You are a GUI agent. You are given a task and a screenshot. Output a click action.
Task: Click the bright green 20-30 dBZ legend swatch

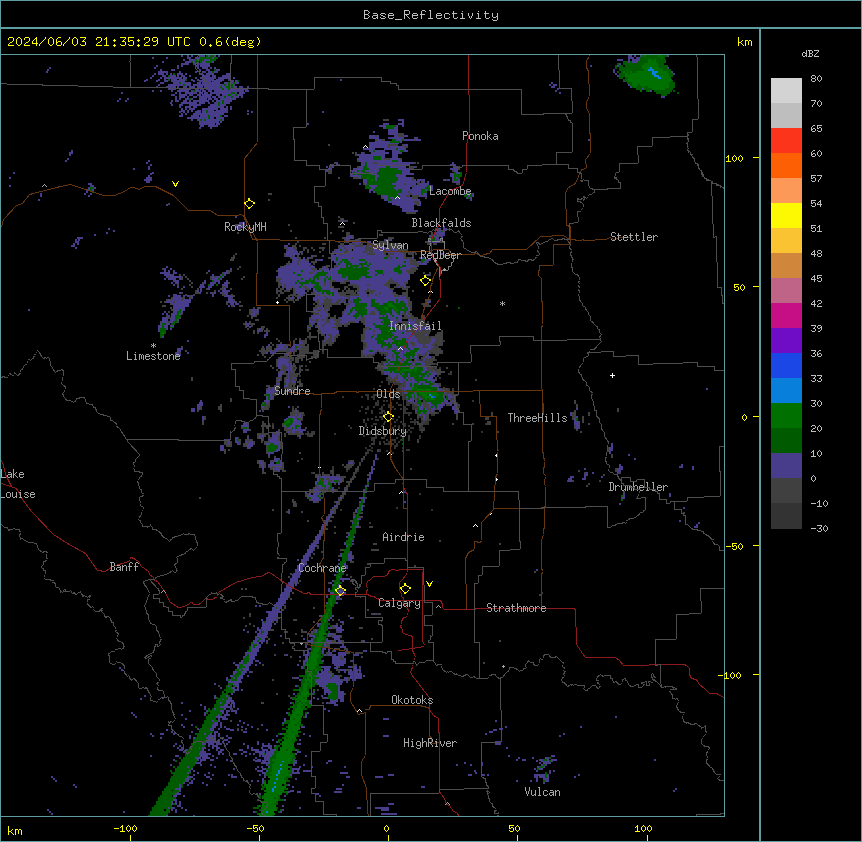pos(786,416)
